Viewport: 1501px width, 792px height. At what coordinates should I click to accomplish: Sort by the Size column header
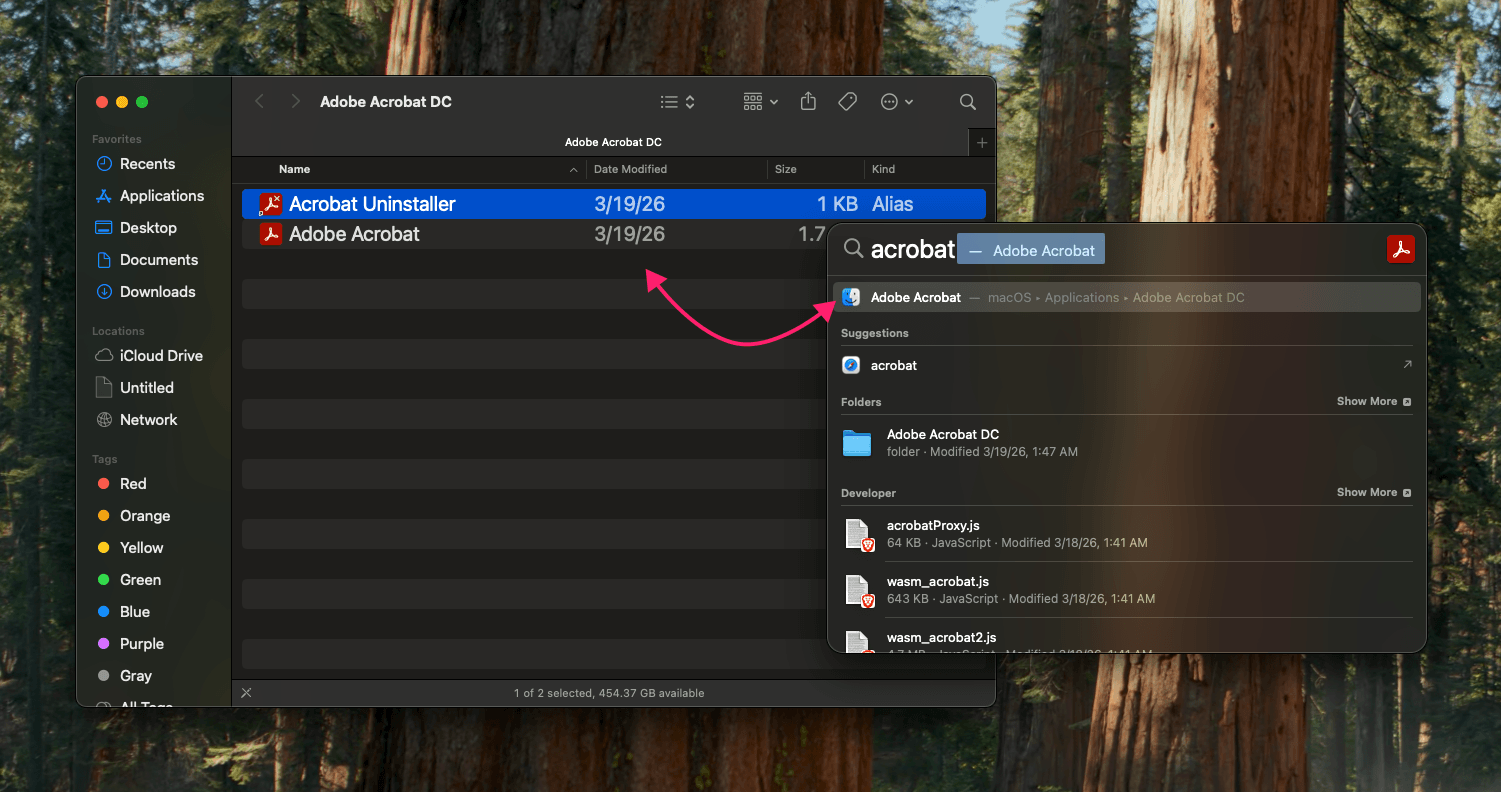click(786, 169)
